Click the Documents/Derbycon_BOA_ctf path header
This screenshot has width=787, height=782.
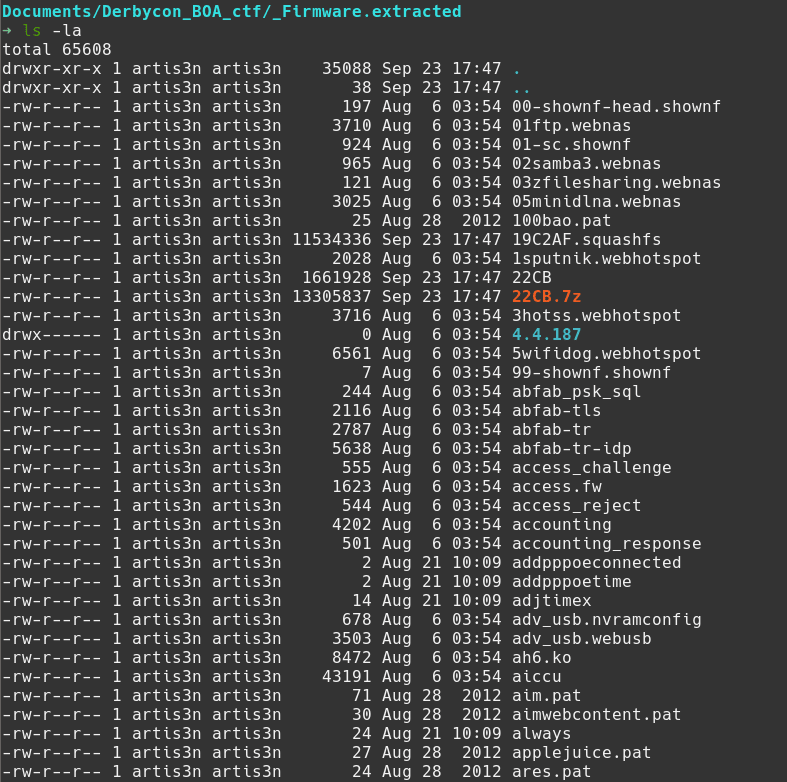(x=232, y=12)
